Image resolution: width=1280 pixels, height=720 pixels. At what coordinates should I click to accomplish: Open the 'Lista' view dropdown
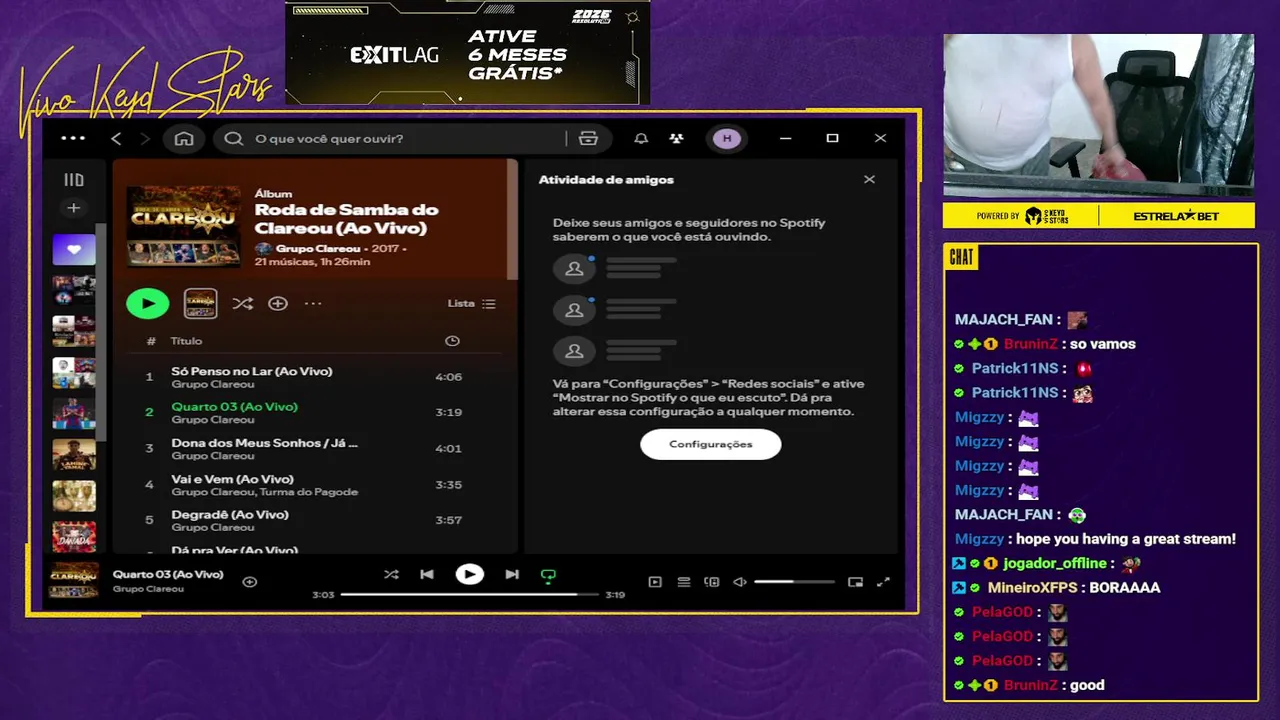(472, 303)
